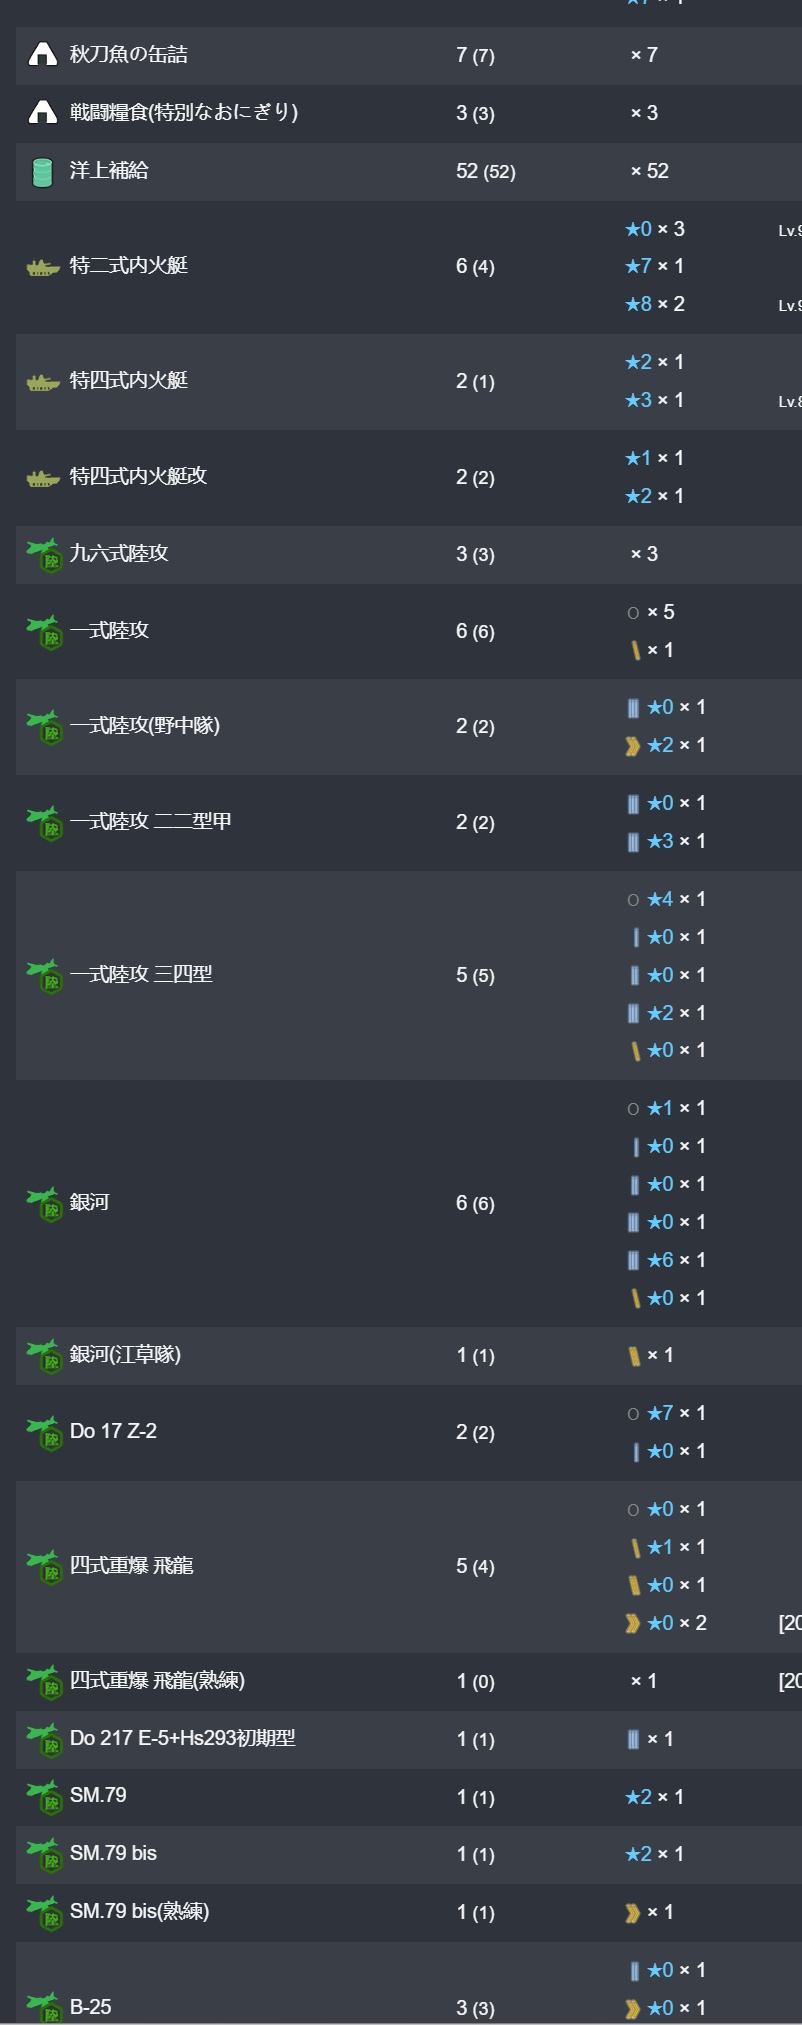Click the green drum icon for 洋上補給
The image size is (802, 2025).
tap(42, 172)
